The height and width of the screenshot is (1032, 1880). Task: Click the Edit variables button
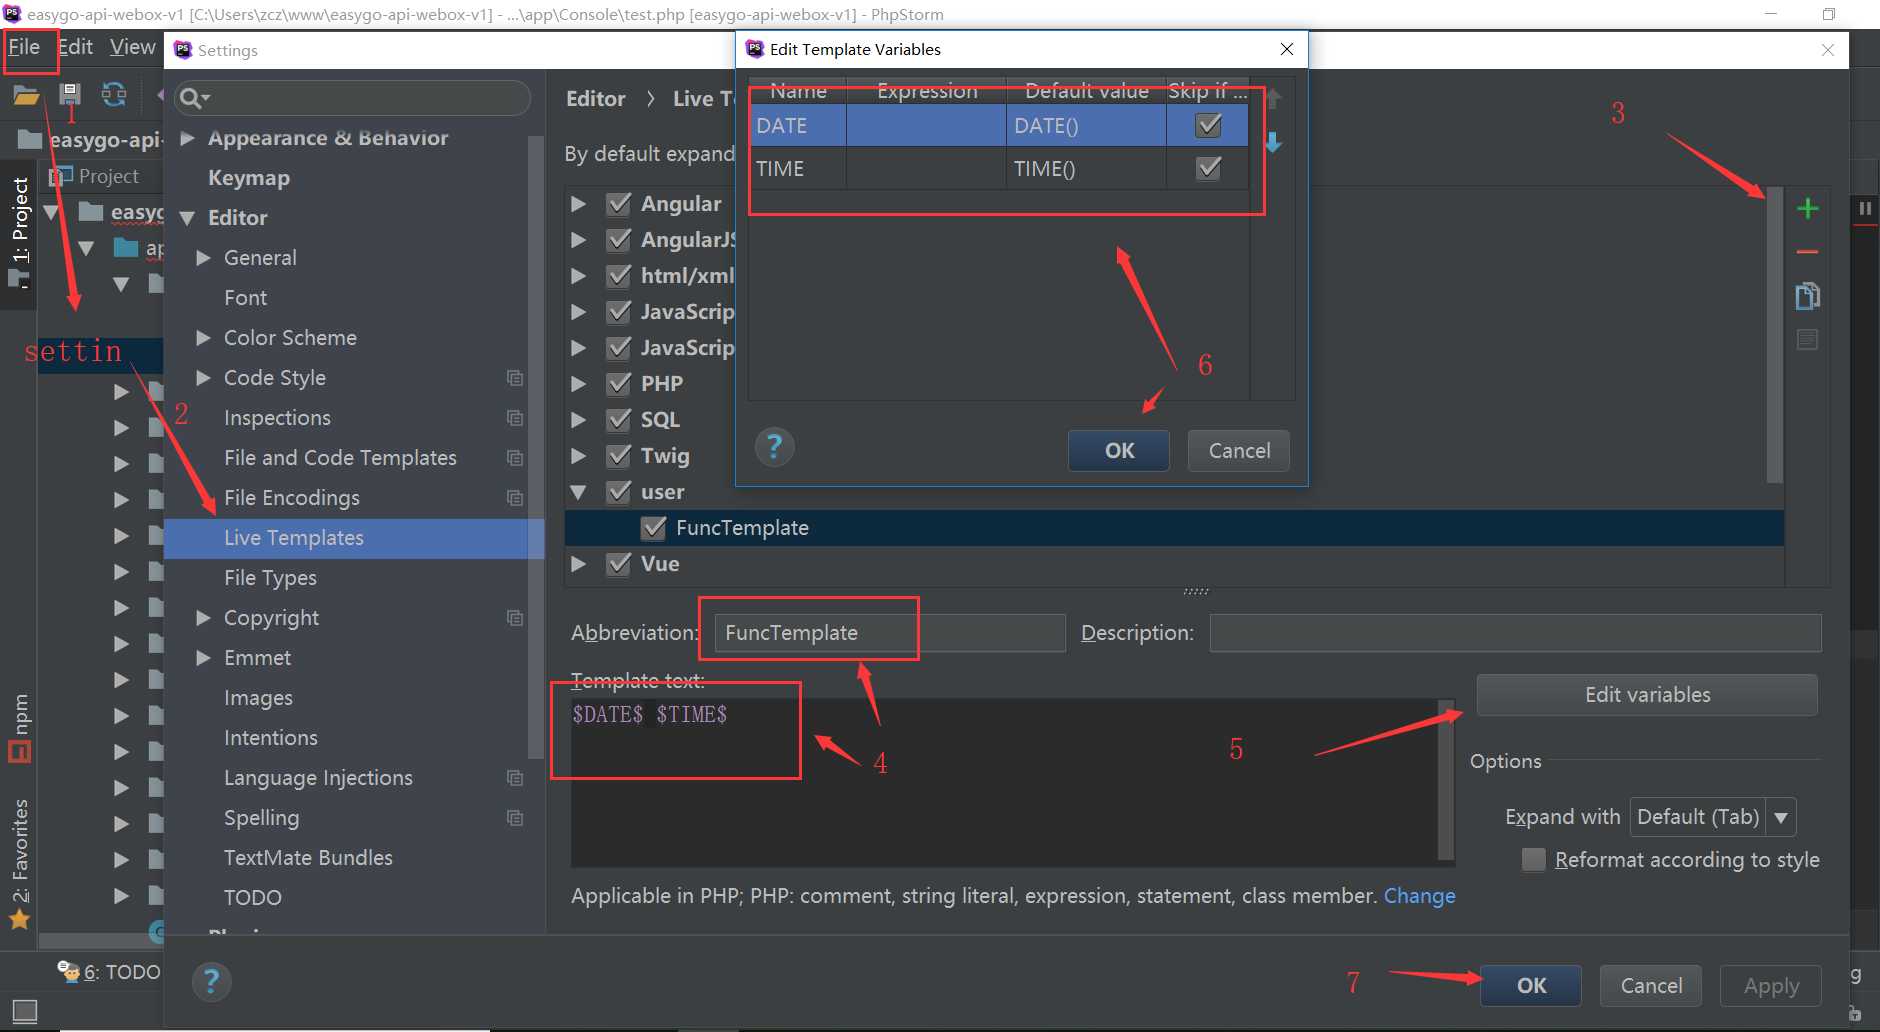pyautogui.click(x=1647, y=695)
